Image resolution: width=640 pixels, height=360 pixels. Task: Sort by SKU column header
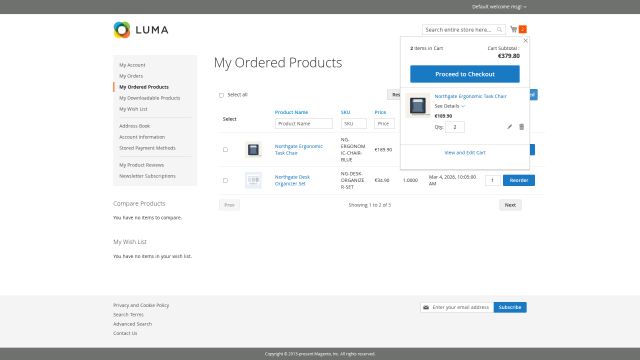[345, 112]
